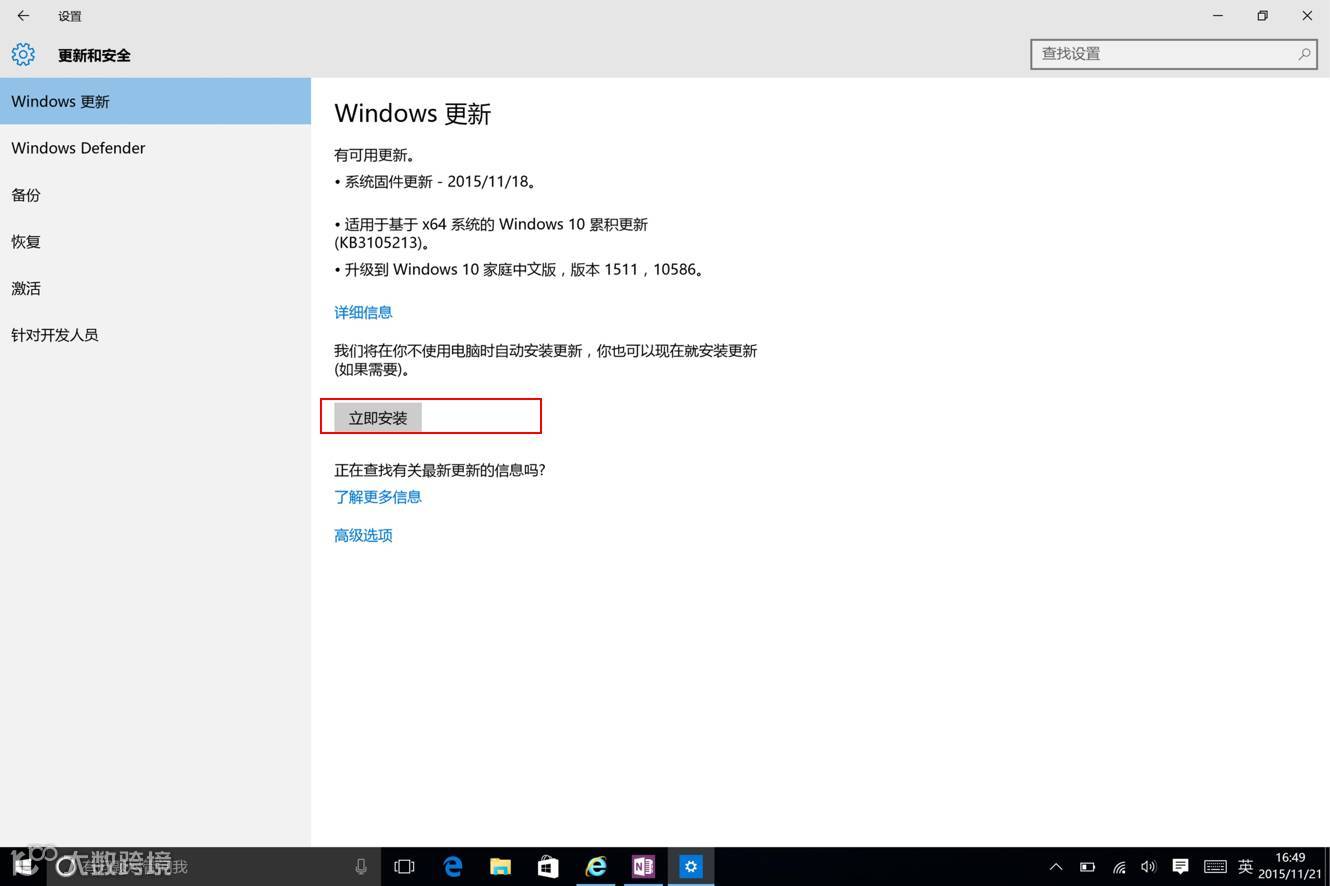Screen dimensions: 1330x886
Task: Click the settings gear icon beside 更新和安全
Action: [23, 54]
